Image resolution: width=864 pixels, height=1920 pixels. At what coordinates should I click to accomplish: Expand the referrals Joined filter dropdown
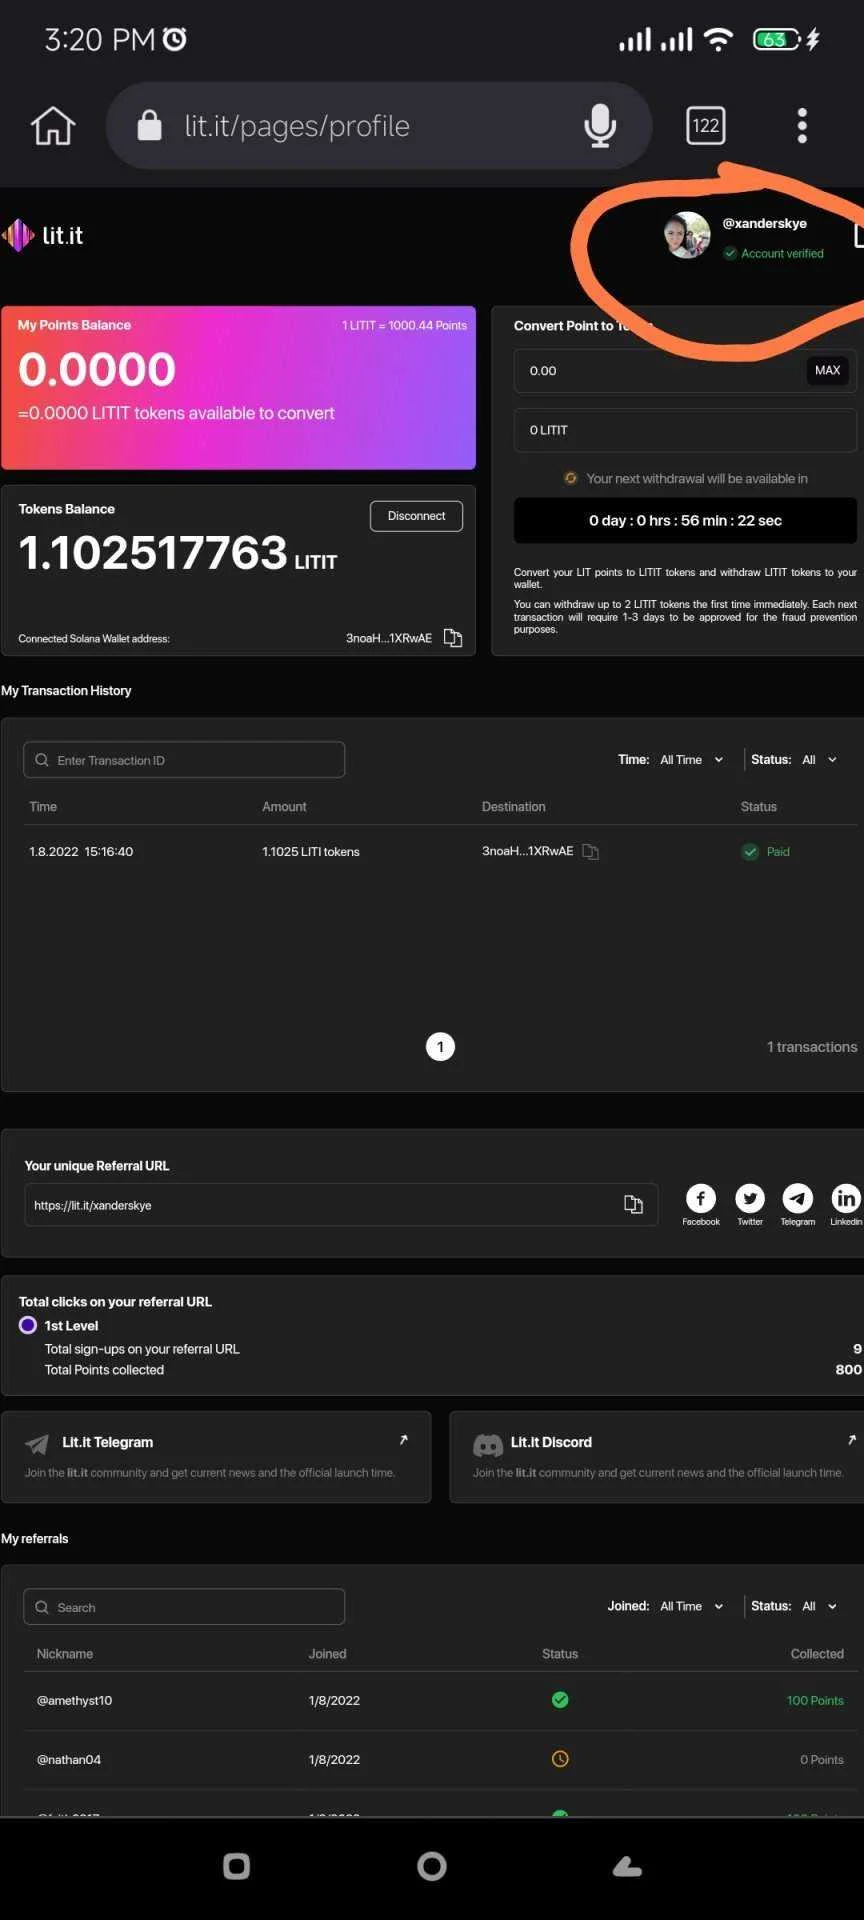click(x=691, y=1606)
